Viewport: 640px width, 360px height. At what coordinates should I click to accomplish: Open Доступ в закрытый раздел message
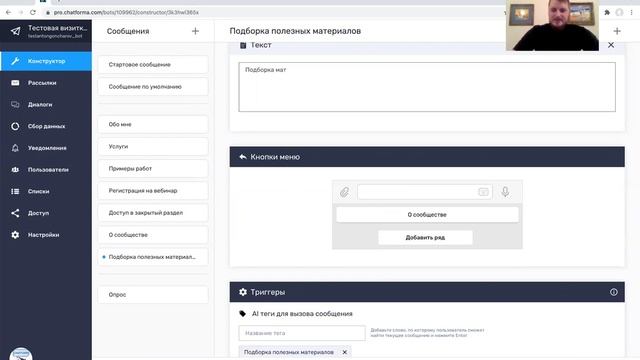pos(153,213)
